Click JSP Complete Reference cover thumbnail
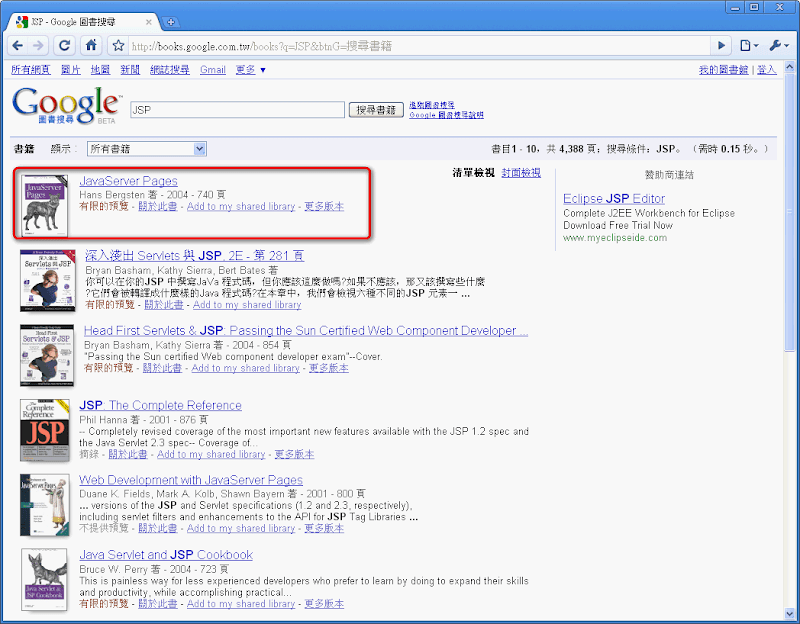The height and width of the screenshot is (624, 800). tap(44, 431)
